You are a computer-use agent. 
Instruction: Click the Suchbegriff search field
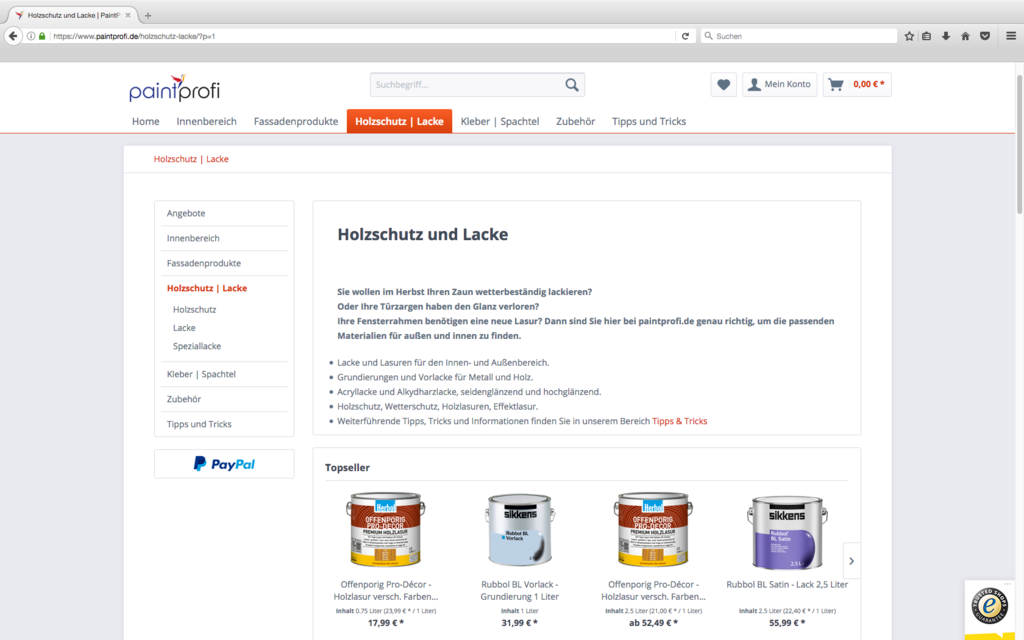[x=466, y=85]
